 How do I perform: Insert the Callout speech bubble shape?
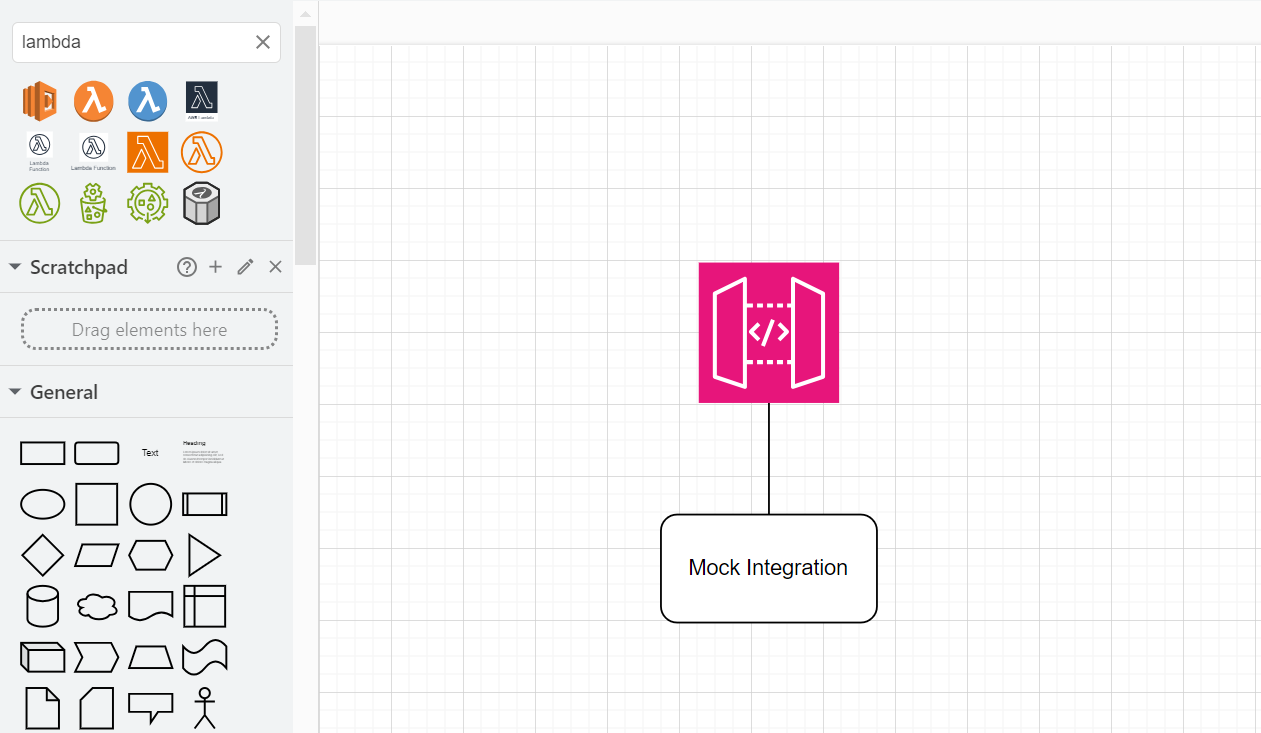pyautogui.click(x=151, y=708)
